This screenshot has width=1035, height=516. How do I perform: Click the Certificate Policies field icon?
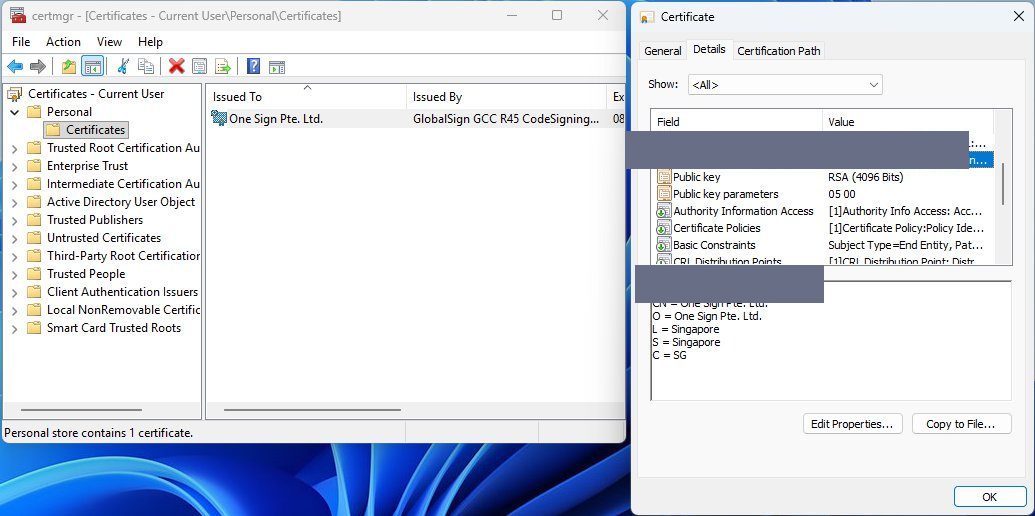[x=664, y=228]
